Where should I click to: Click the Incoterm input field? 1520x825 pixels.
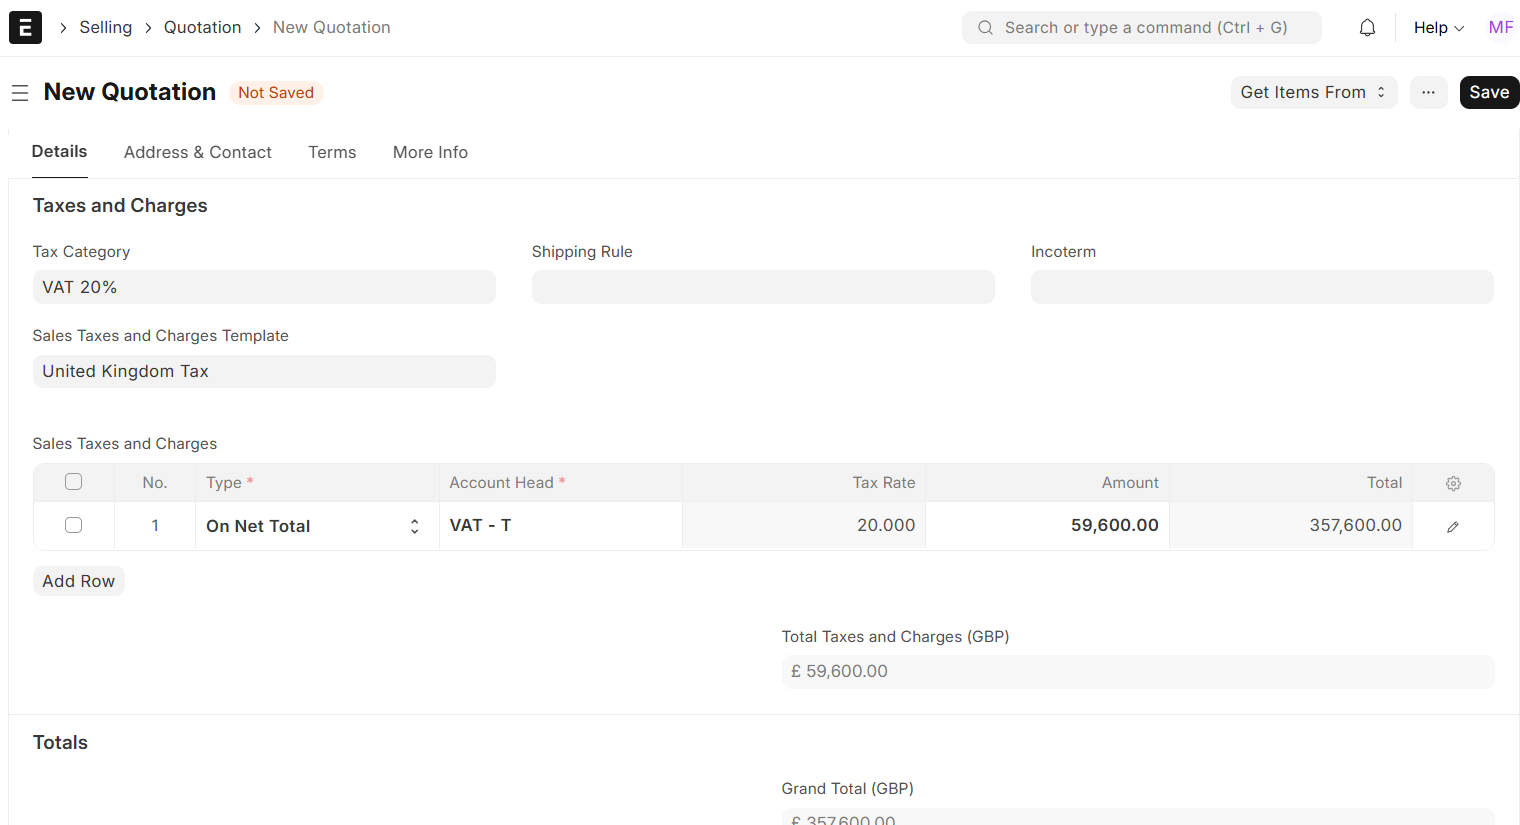[x=1261, y=287]
